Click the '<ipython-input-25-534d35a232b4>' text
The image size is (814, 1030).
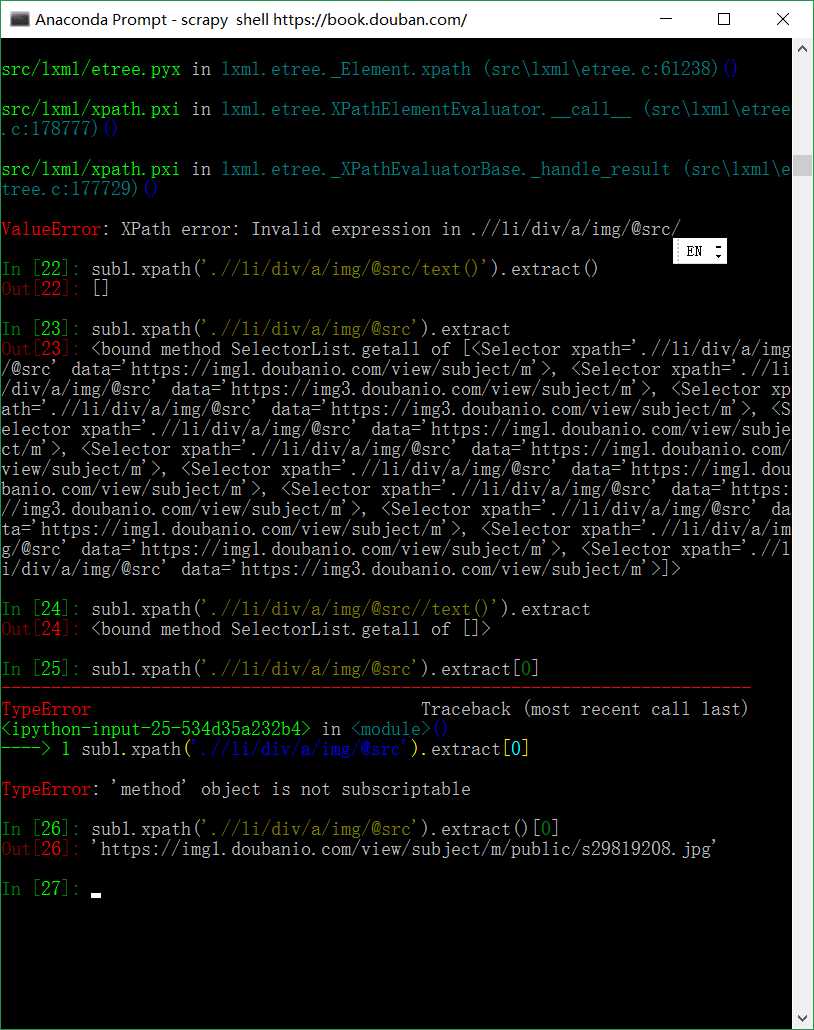click(x=156, y=729)
